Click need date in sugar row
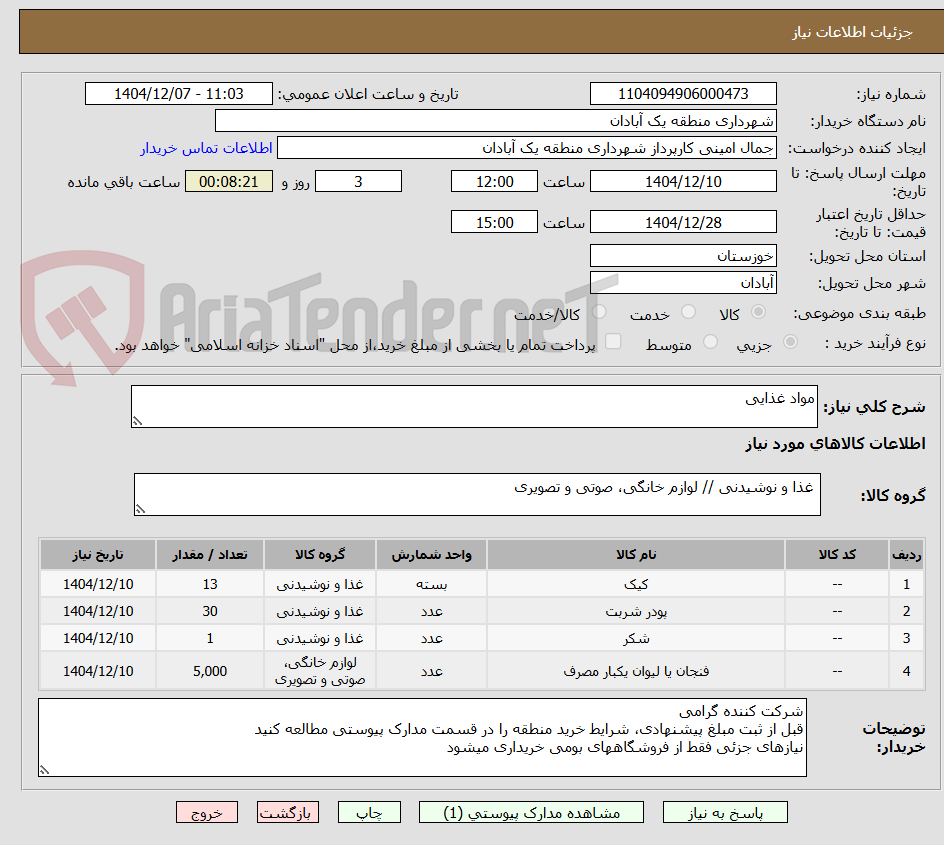 [98, 639]
